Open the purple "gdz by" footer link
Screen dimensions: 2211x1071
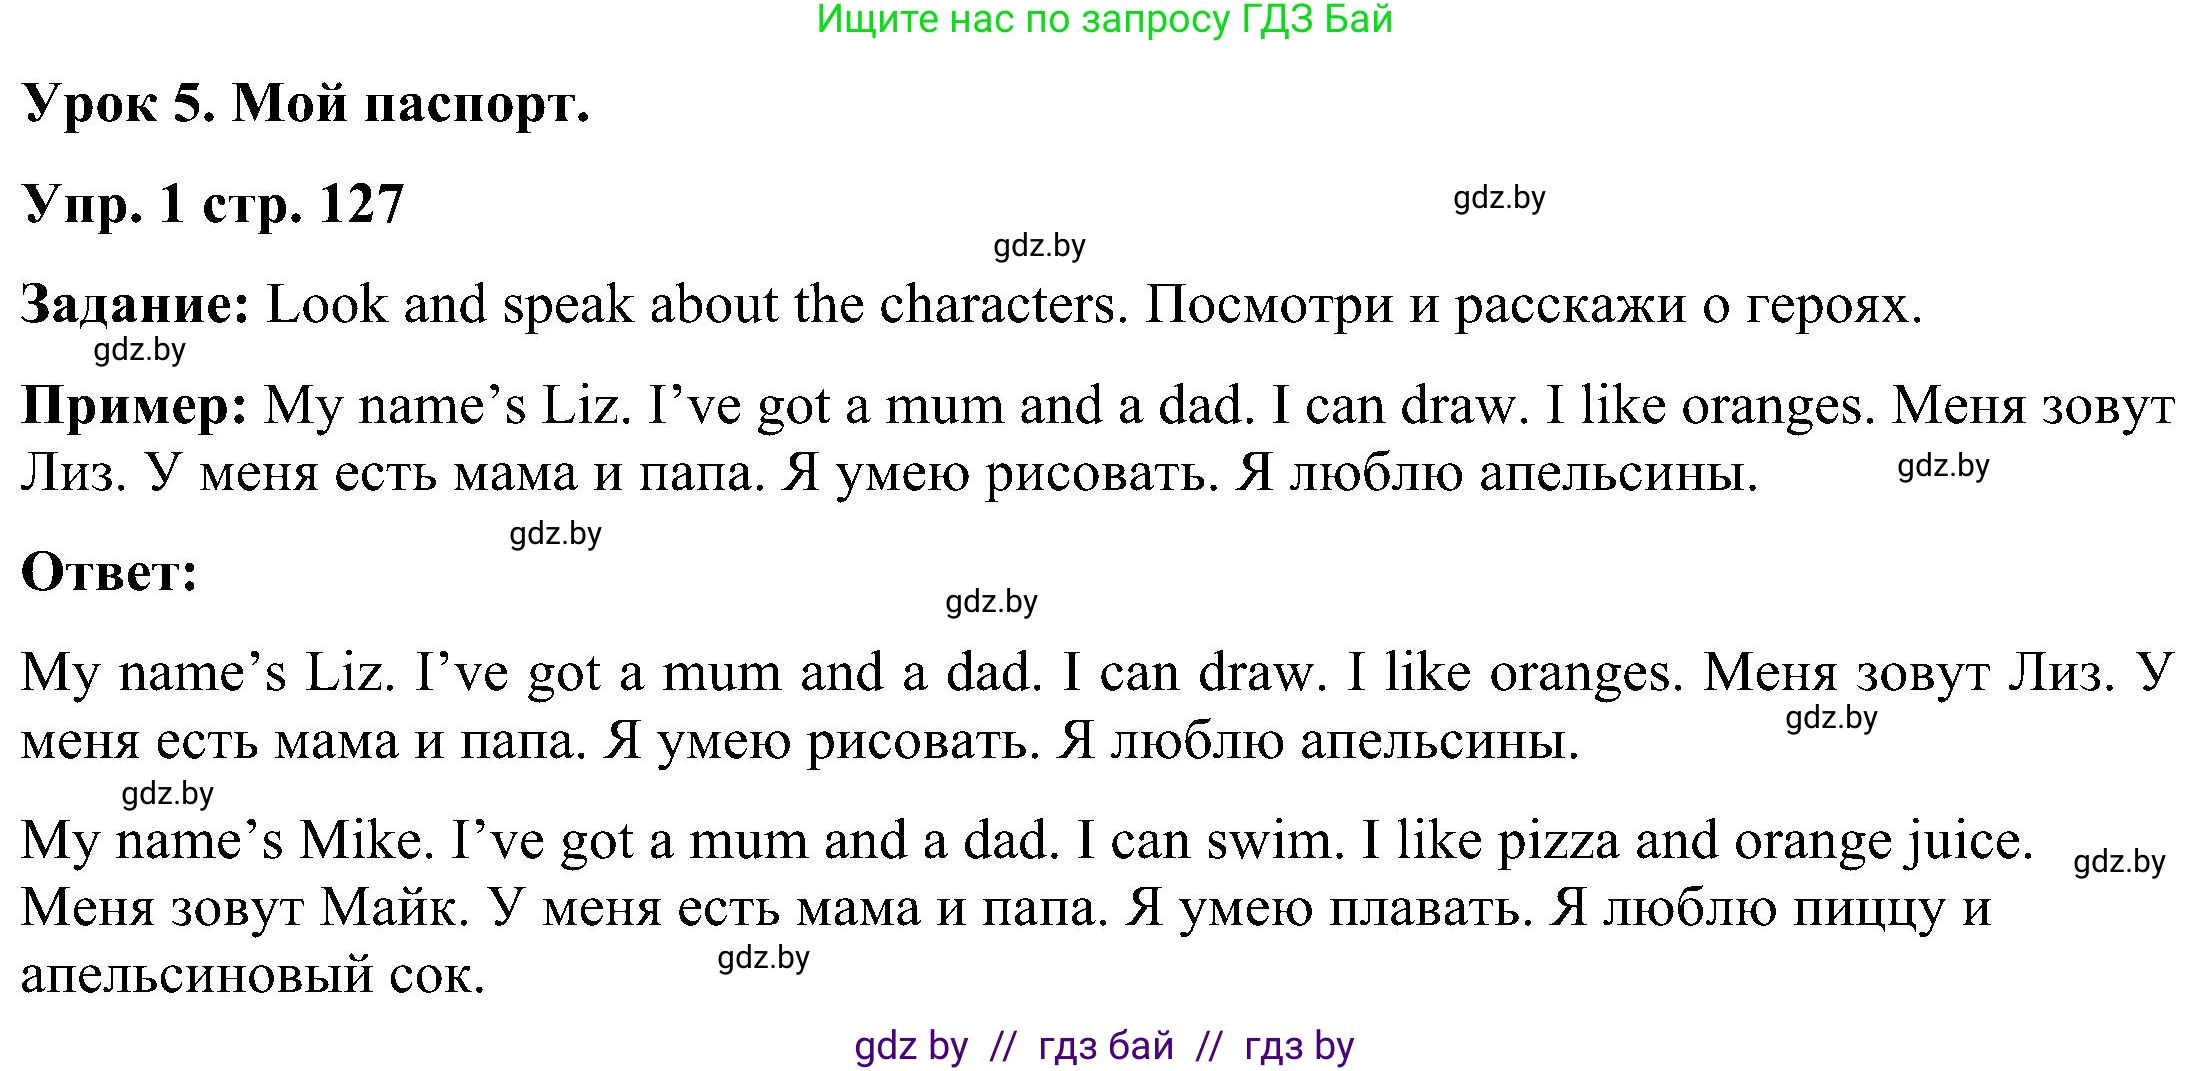[911, 1046]
